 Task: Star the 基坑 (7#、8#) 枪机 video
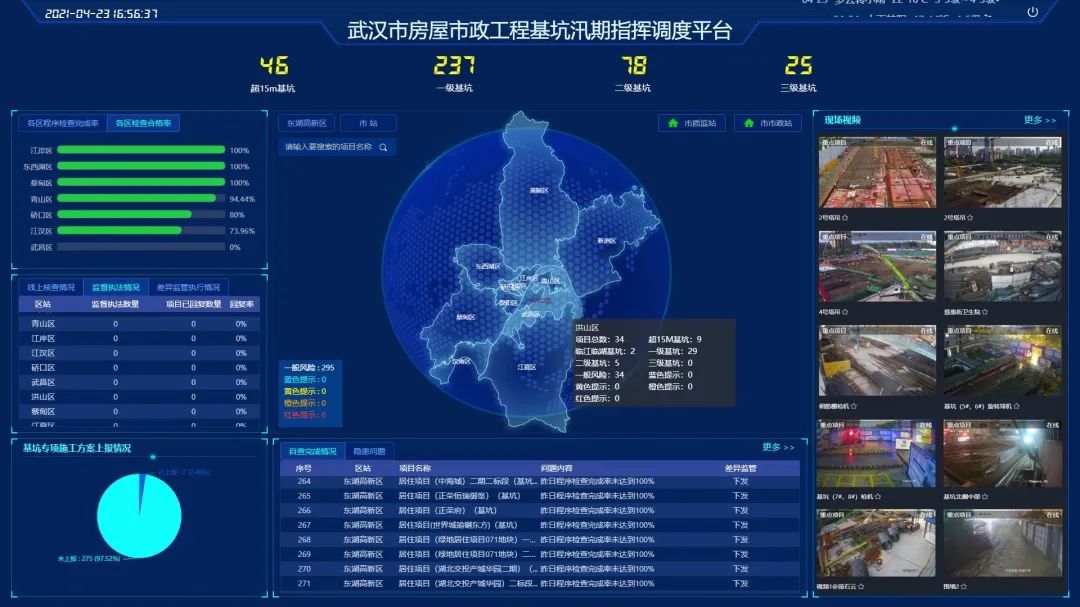point(878,496)
